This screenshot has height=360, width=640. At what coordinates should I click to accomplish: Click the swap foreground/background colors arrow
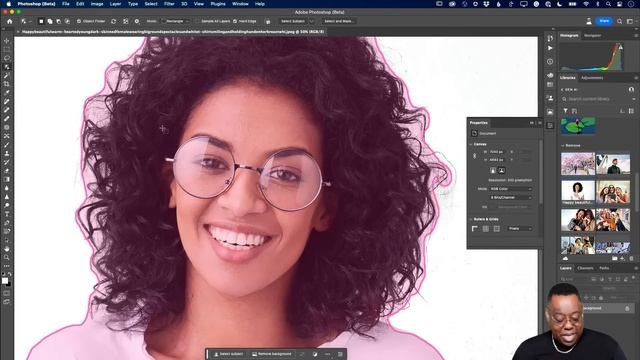[x=10, y=274]
